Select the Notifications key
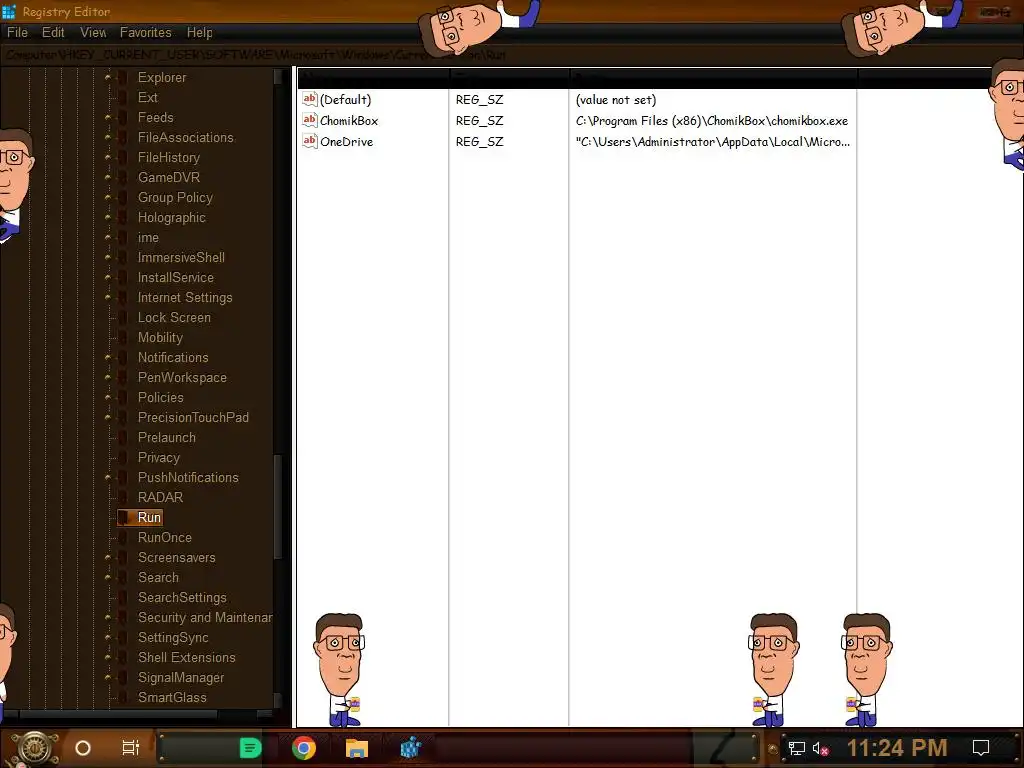 [173, 357]
